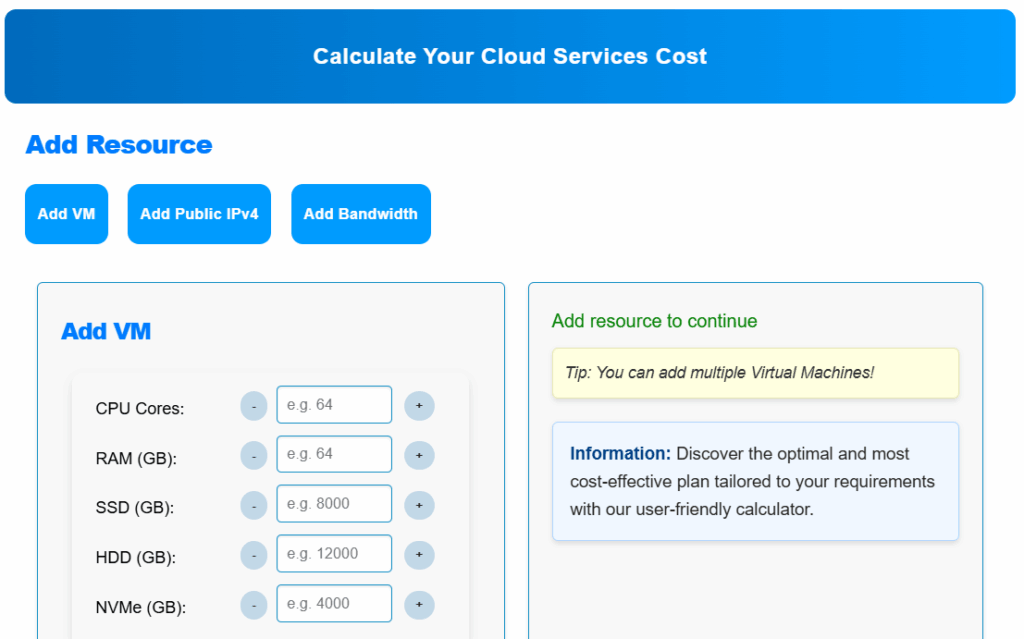Decrease RAM using the minus control
This screenshot has height=639, width=1024.
click(253, 454)
